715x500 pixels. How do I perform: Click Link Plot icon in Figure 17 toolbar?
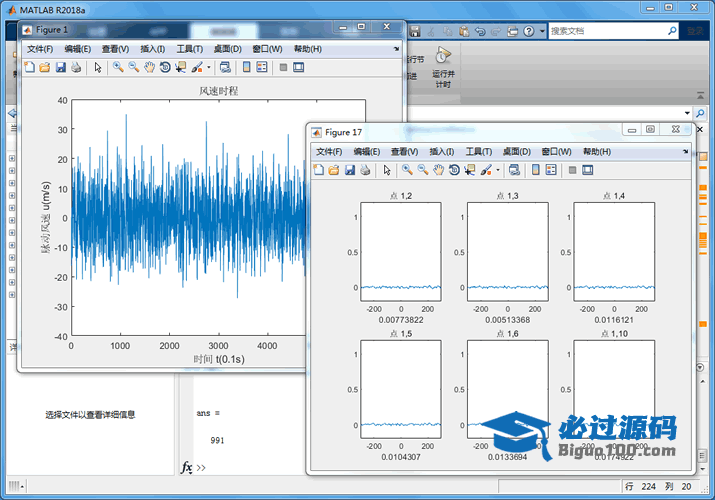coord(514,170)
